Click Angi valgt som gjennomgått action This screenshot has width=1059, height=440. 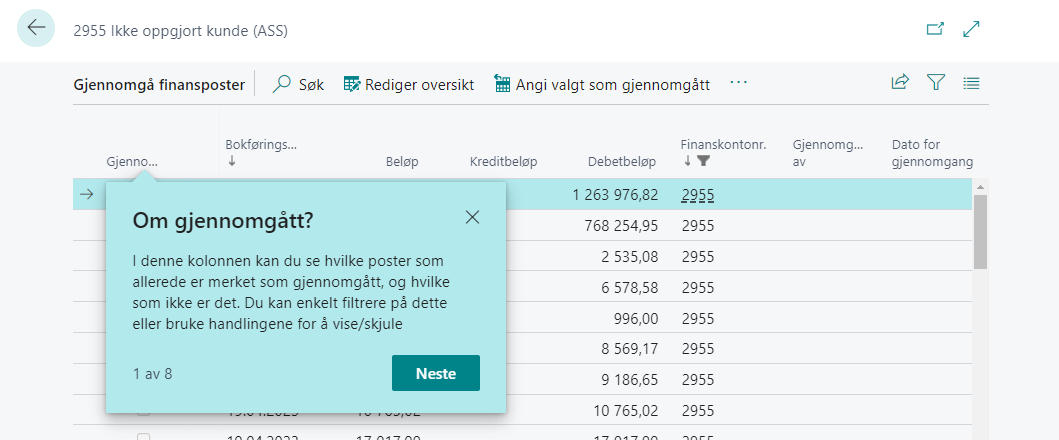(x=602, y=85)
